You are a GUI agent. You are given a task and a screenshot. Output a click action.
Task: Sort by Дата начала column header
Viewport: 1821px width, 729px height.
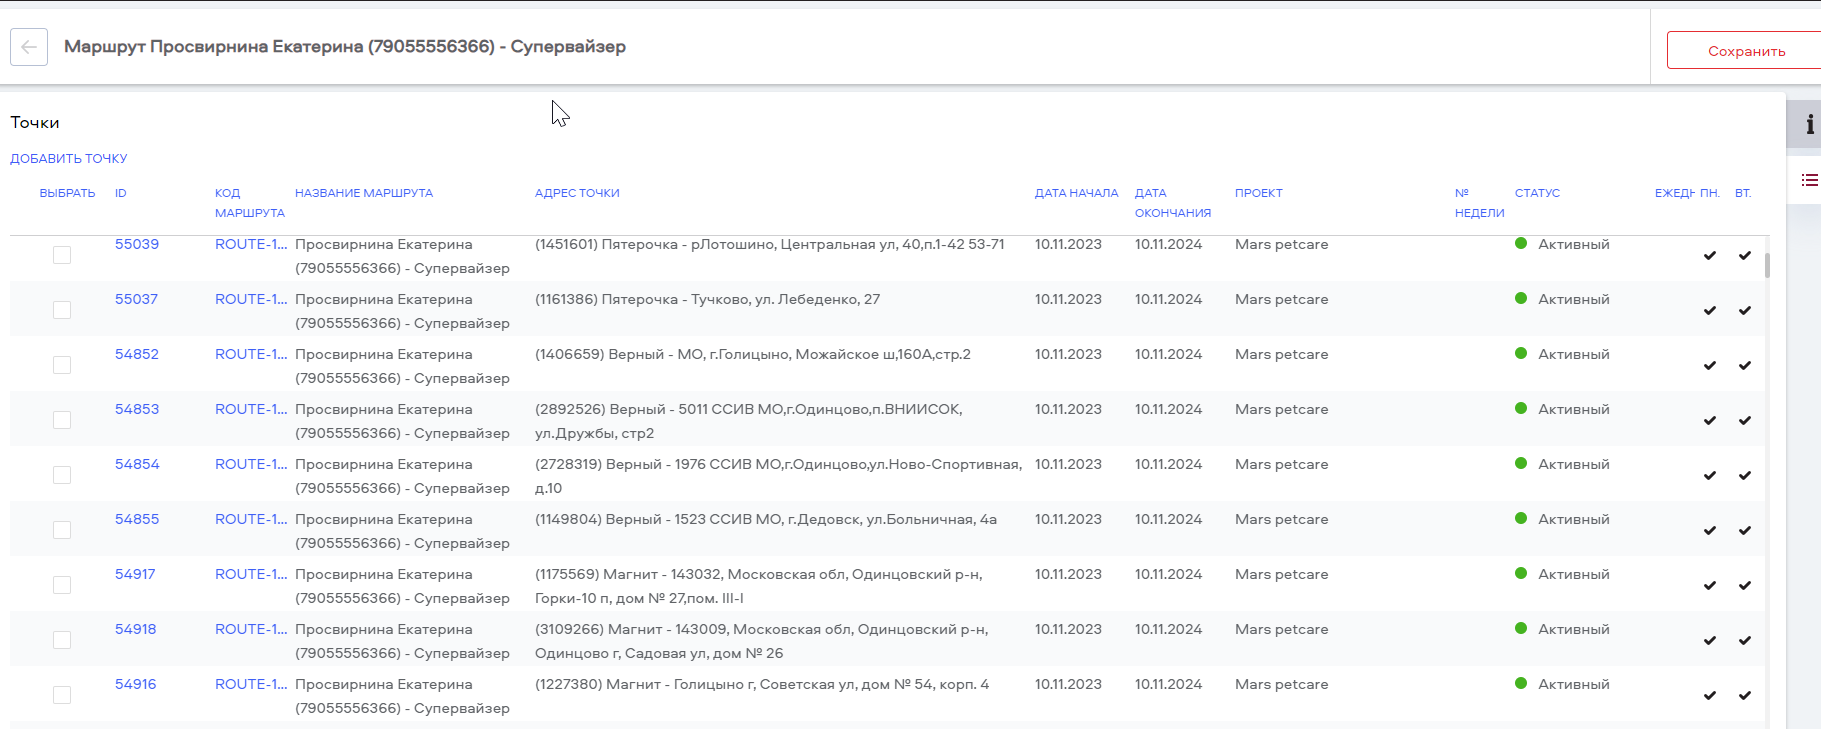pyautogui.click(x=1076, y=193)
